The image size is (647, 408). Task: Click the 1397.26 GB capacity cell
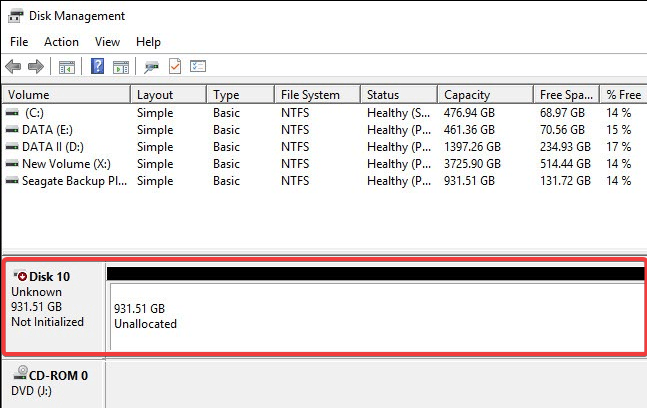pyautogui.click(x=472, y=147)
